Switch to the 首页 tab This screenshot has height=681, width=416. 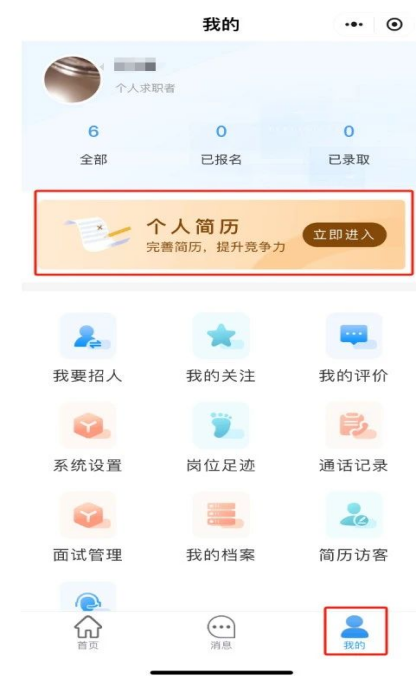[88, 632]
